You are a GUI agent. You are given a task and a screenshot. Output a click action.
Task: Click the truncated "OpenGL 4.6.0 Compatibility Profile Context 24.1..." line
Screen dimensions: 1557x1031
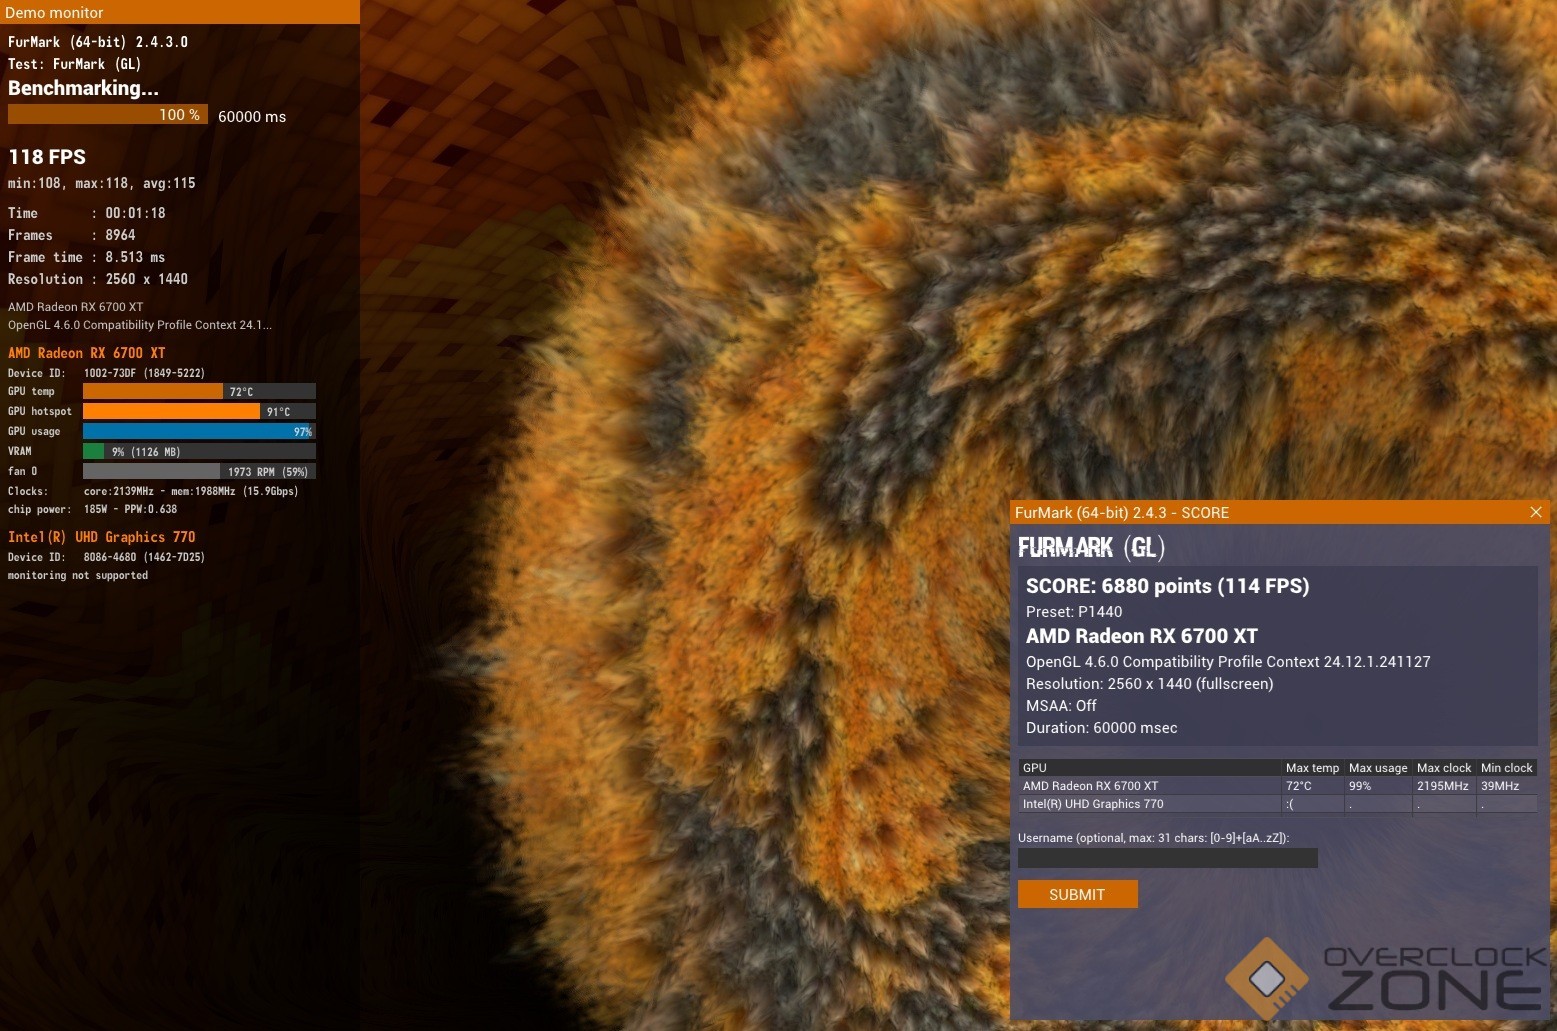(140, 325)
